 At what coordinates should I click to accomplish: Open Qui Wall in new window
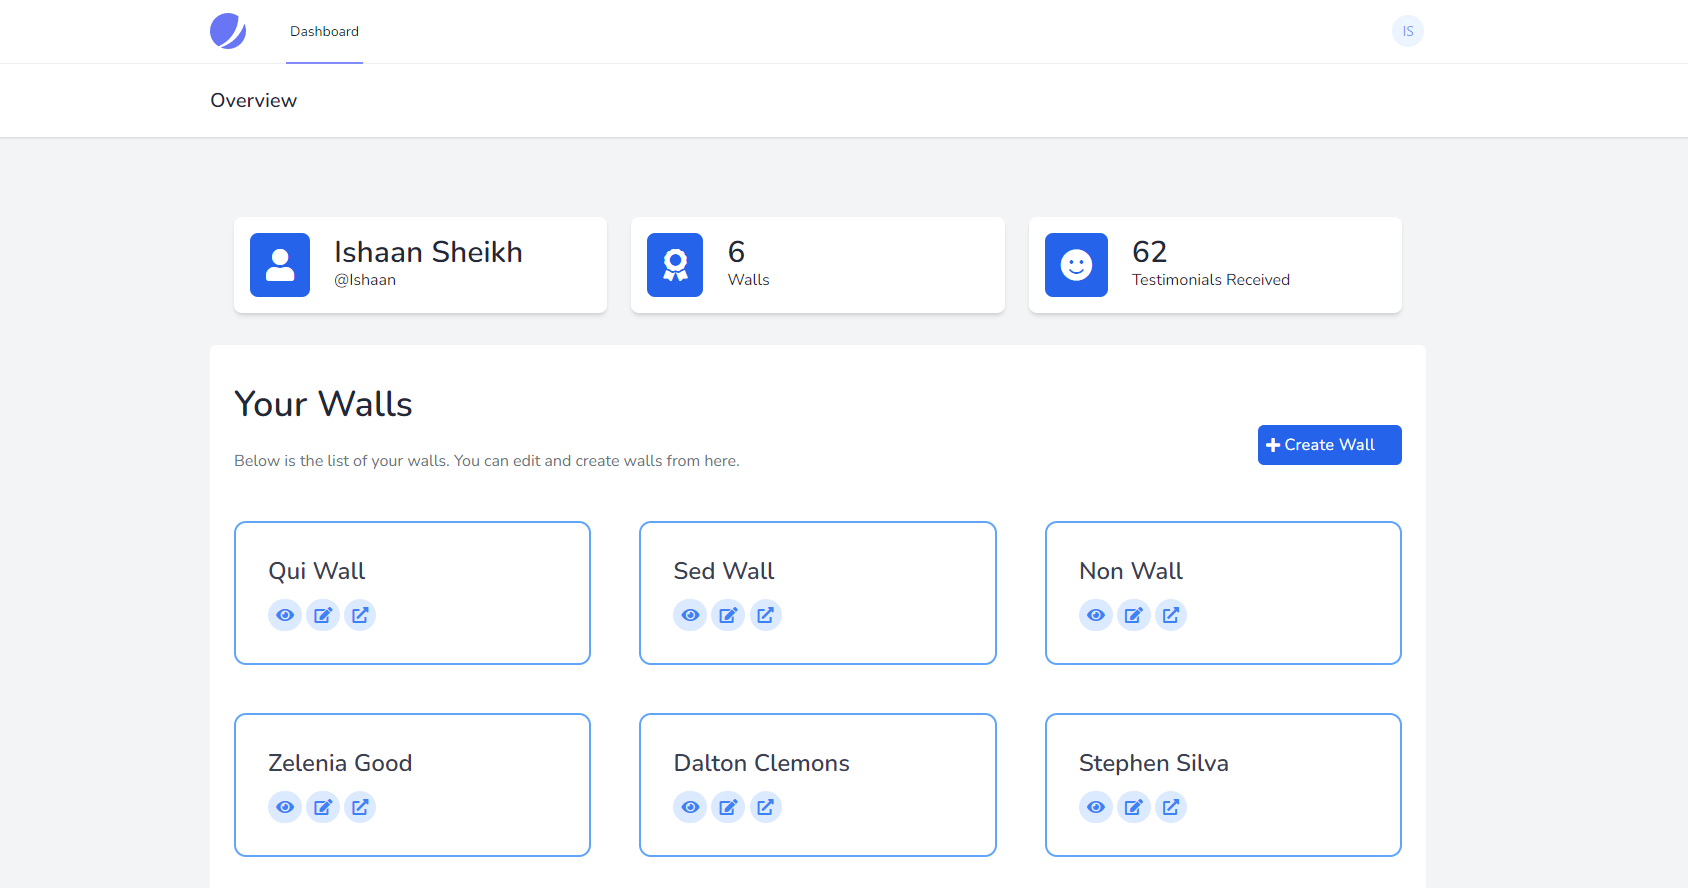pyautogui.click(x=360, y=615)
